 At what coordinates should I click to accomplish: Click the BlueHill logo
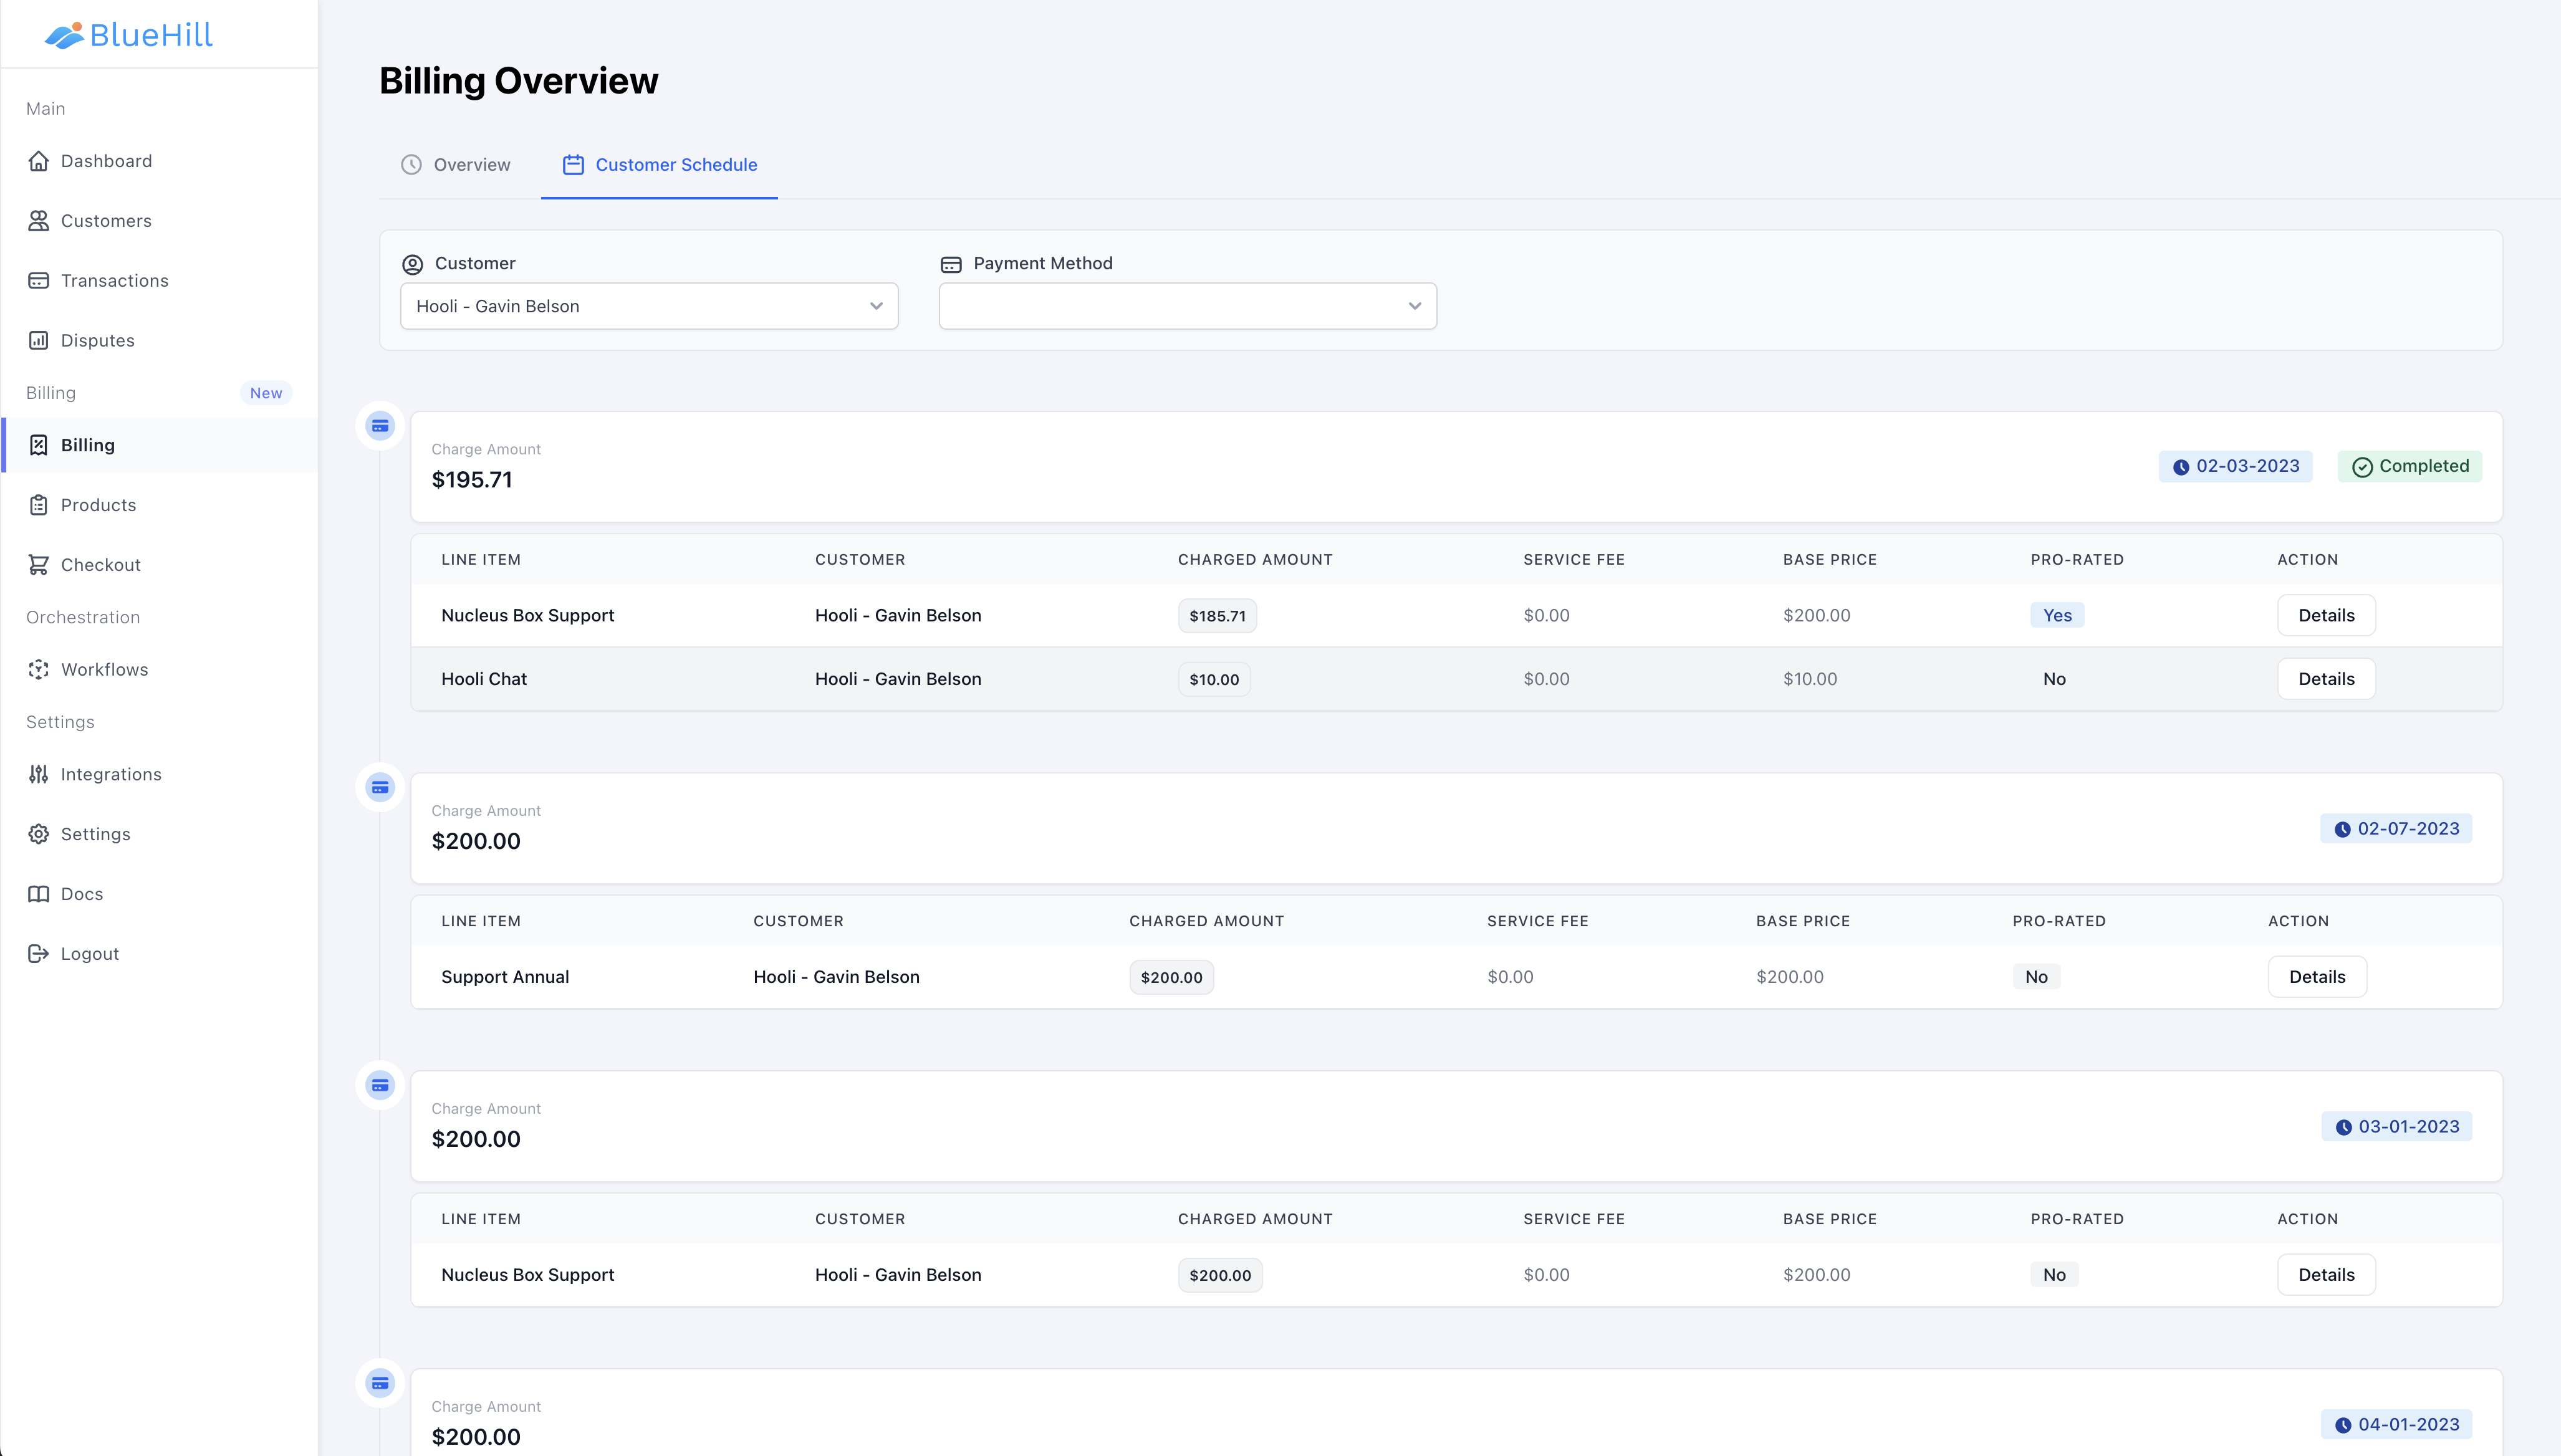tap(129, 35)
